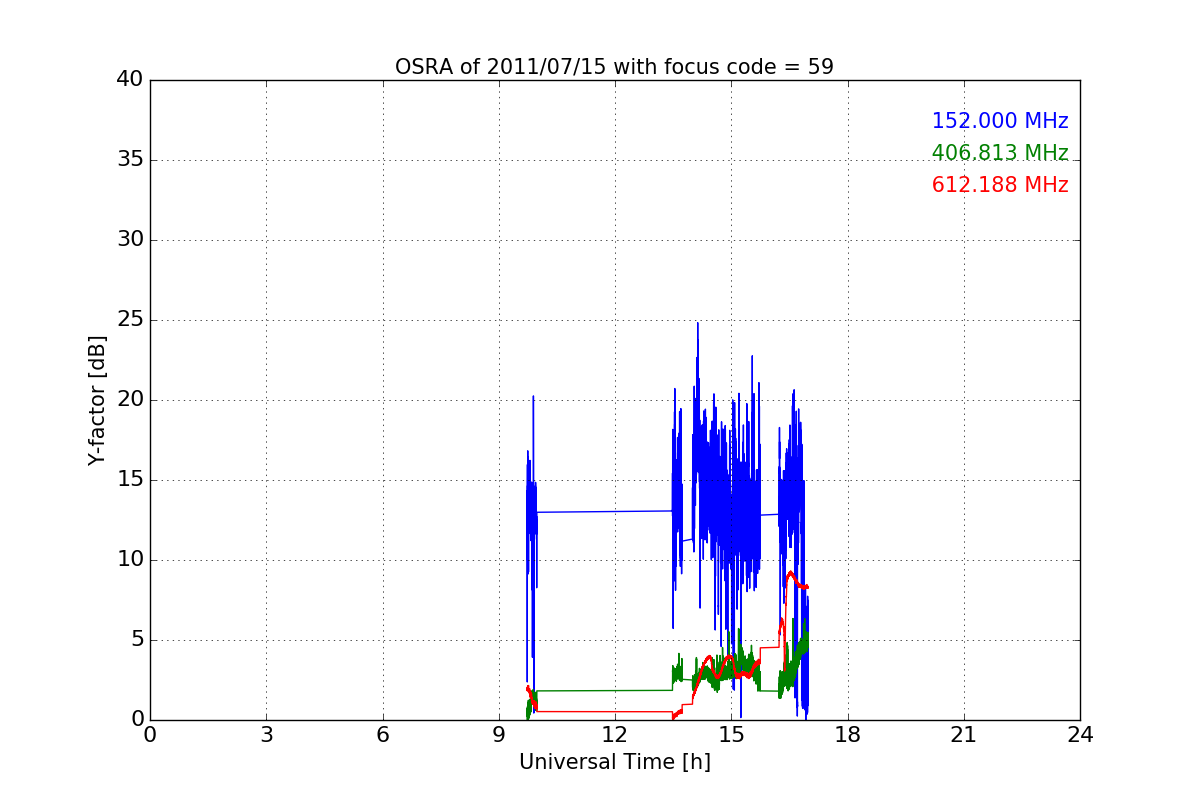Click the Universal Time [h] axis label
This screenshot has height=800, width=1200.
click(614, 762)
